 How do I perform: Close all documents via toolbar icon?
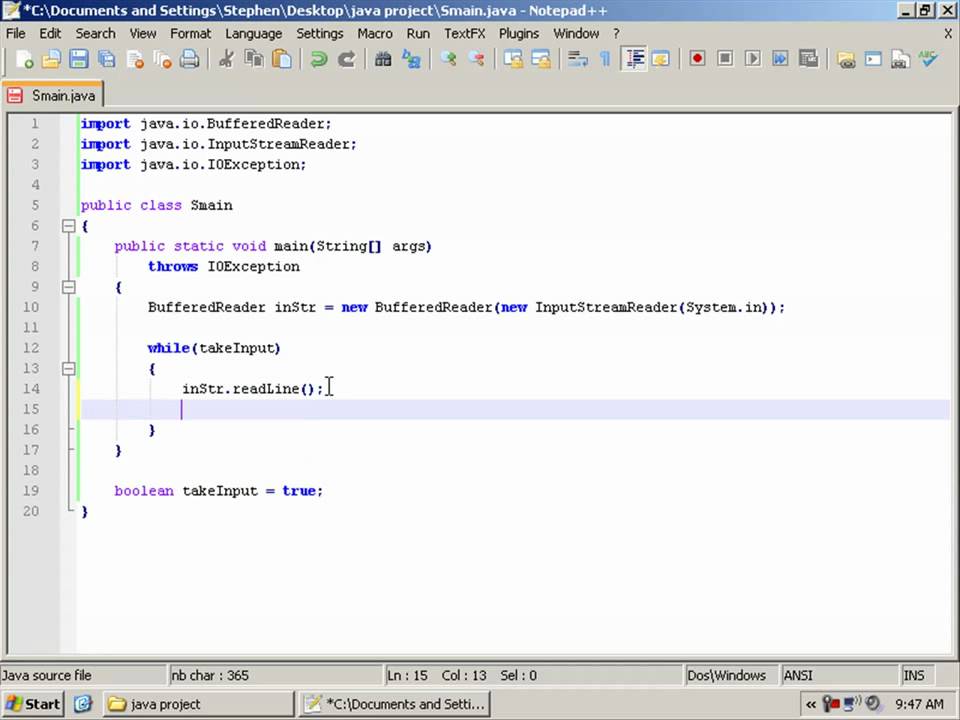(x=162, y=59)
